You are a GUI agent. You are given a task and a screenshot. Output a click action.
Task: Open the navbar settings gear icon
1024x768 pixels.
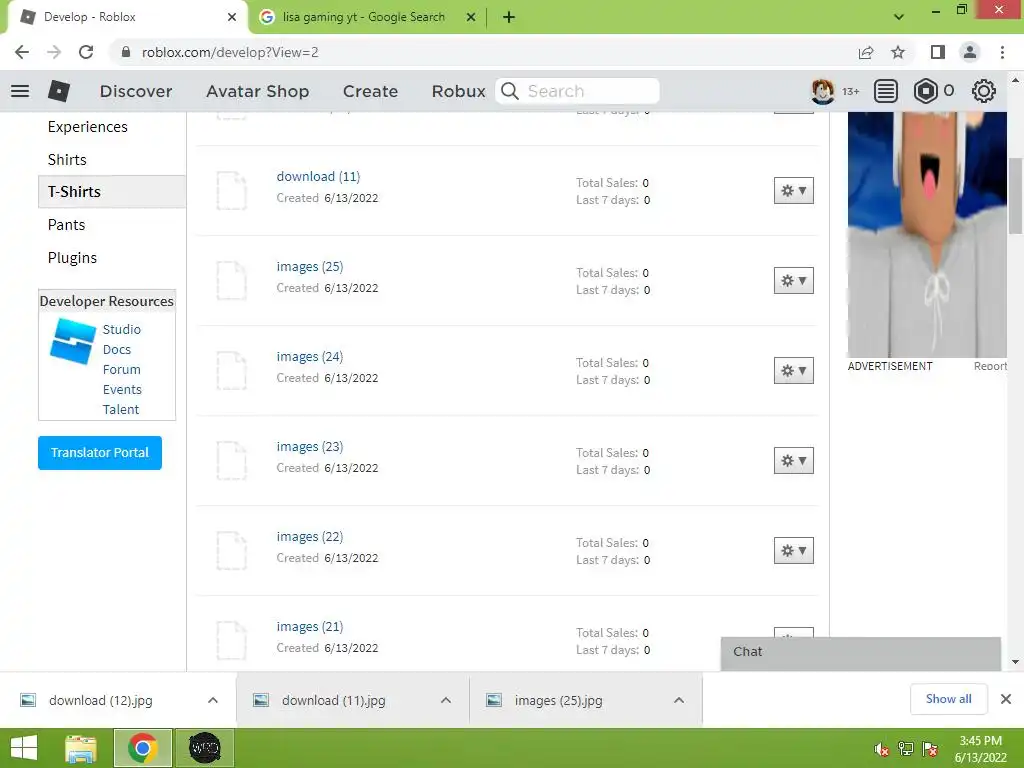click(984, 91)
